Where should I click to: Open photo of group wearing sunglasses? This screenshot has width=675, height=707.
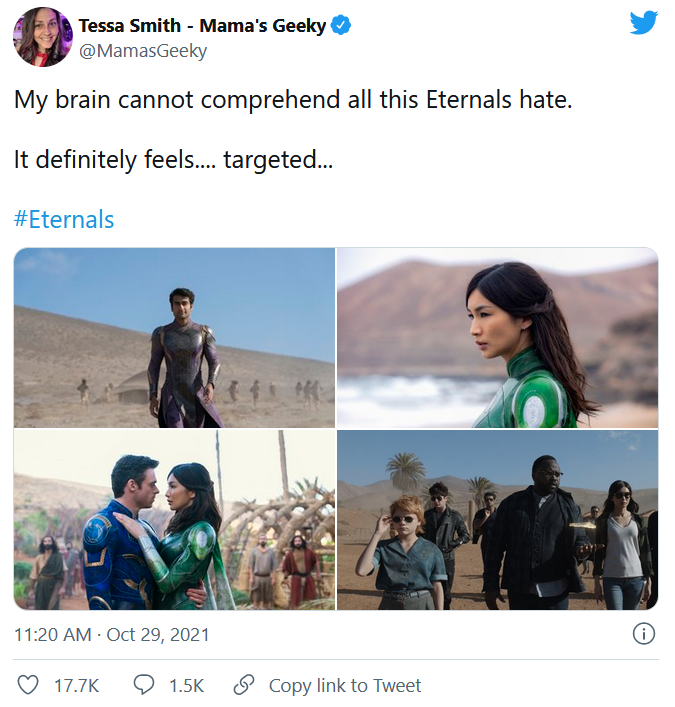(x=498, y=520)
